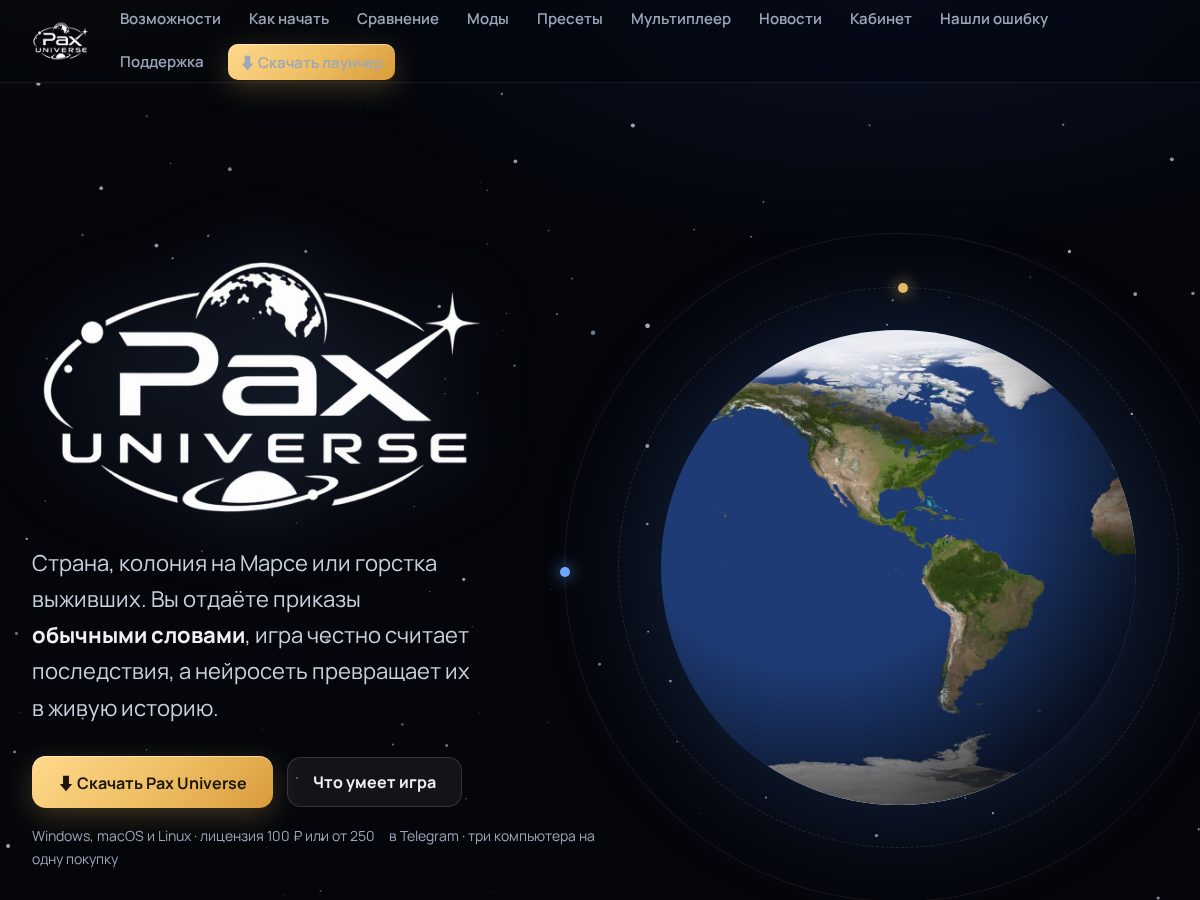Go to Как начать section

point(289,19)
